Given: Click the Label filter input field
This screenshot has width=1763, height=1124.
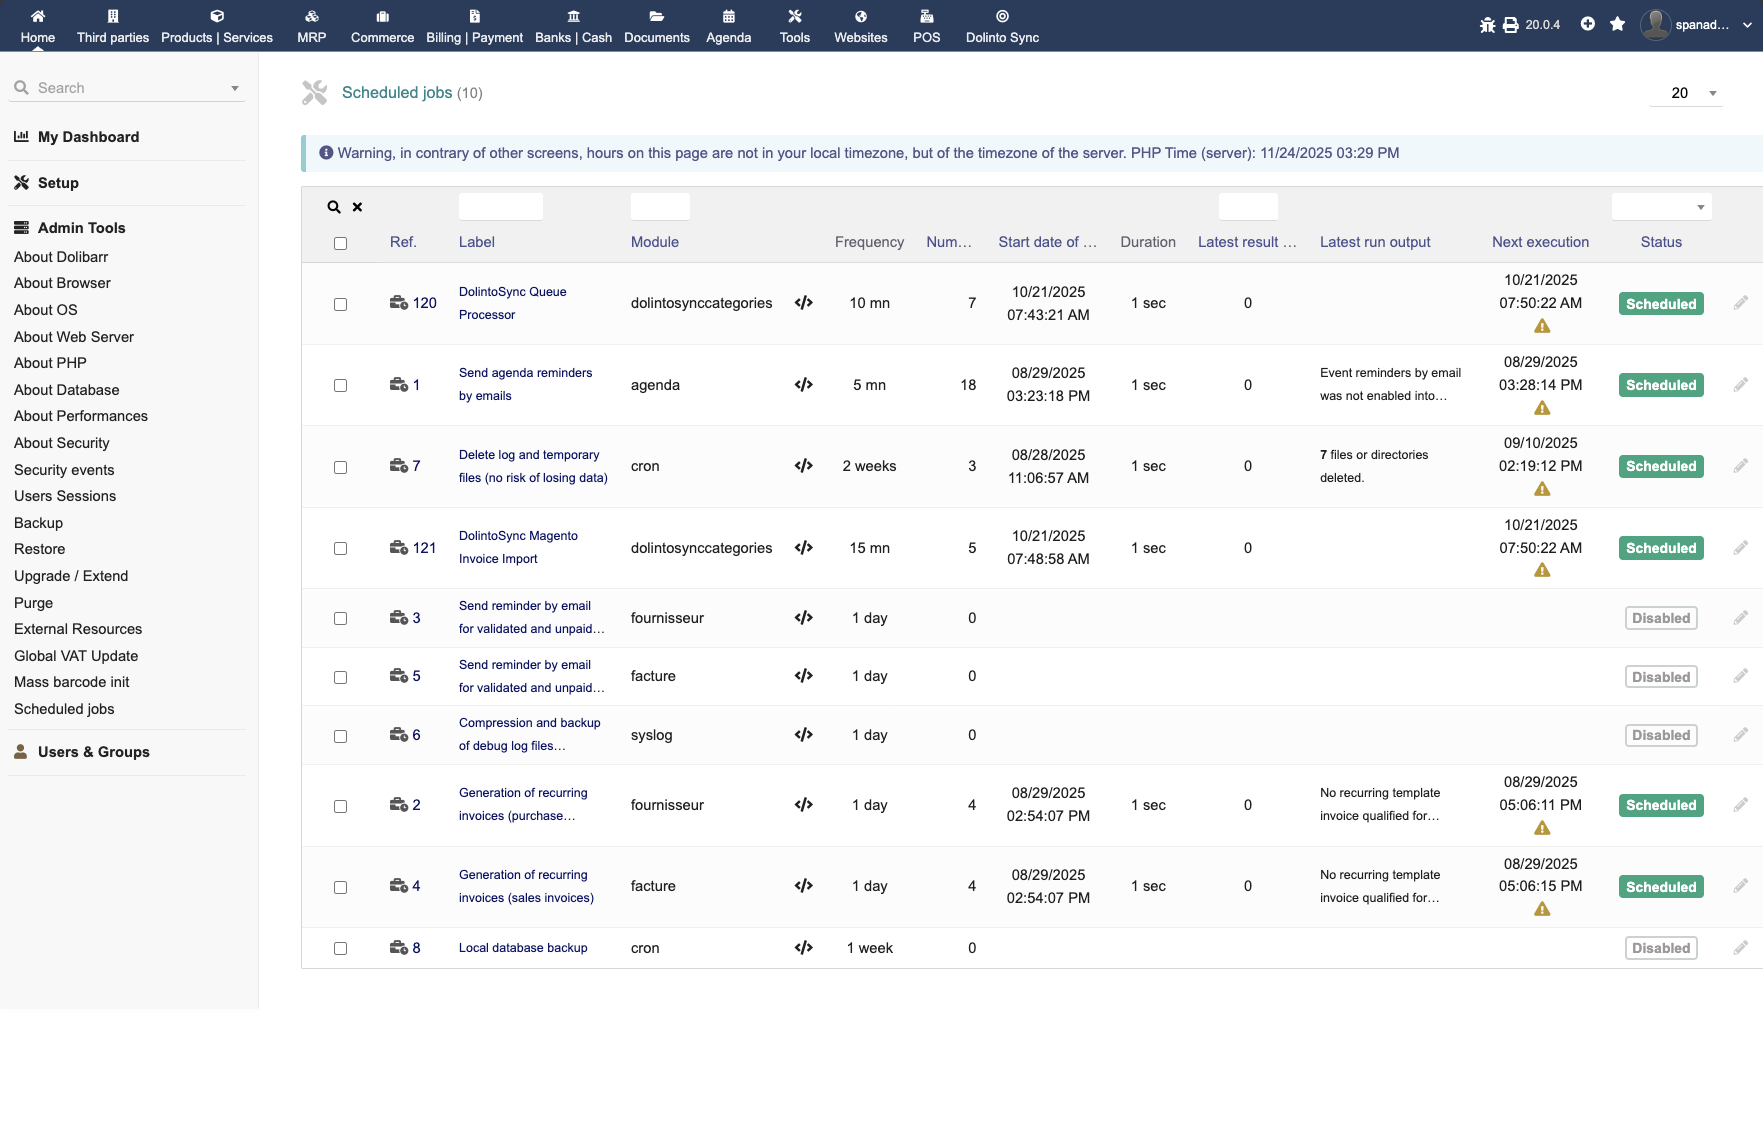Looking at the screenshot, I should pos(500,207).
